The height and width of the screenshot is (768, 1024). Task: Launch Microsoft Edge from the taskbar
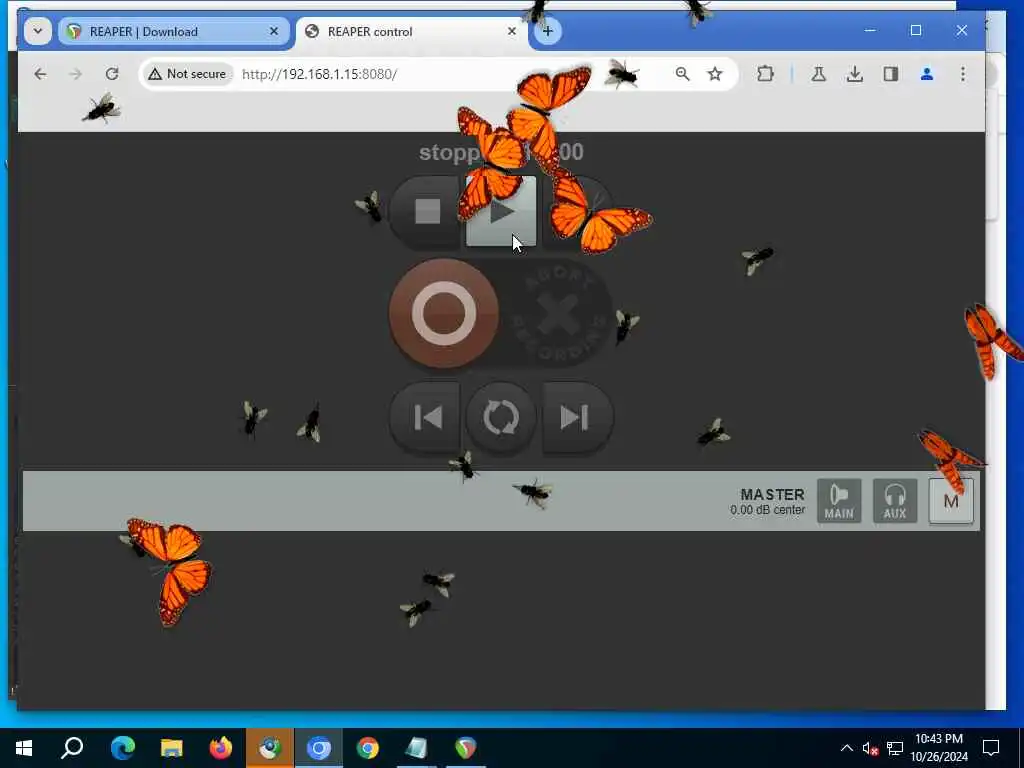tap(122, 748)
